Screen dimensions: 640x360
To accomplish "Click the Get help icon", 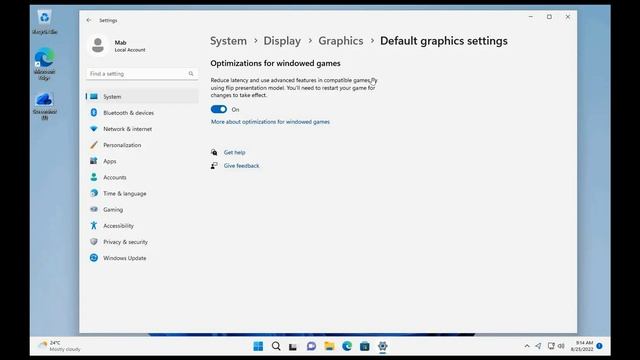I will click(x=214, y=152).
